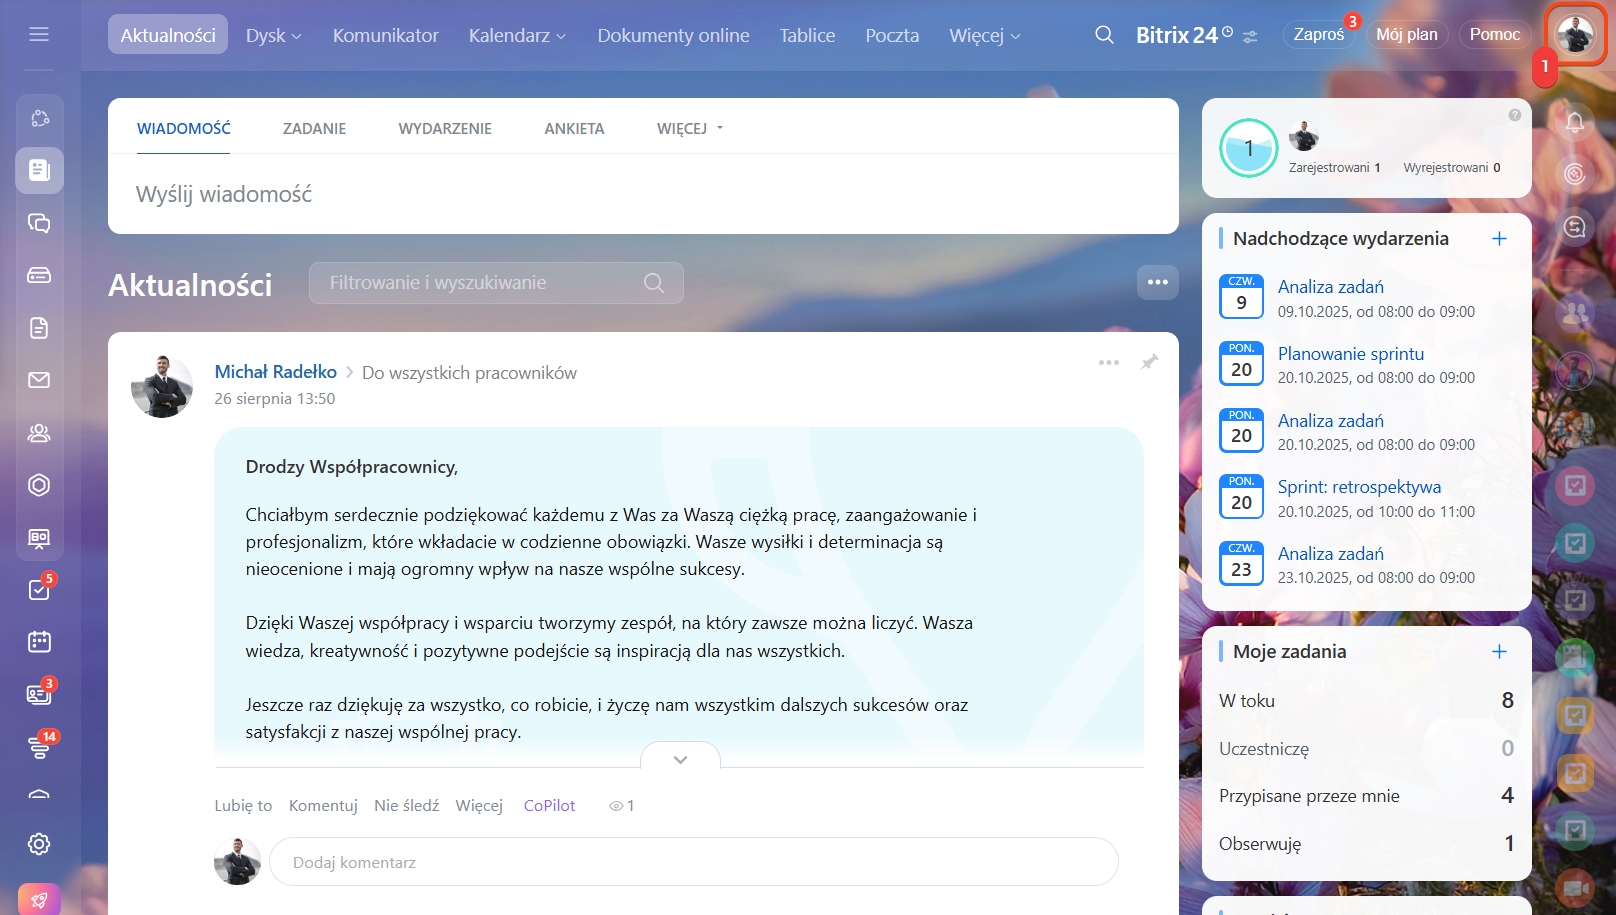The height and width of the screenshot is (915, 1616).
Task: Open the settings gear in the left sidebar
Action: click(39, 844)
